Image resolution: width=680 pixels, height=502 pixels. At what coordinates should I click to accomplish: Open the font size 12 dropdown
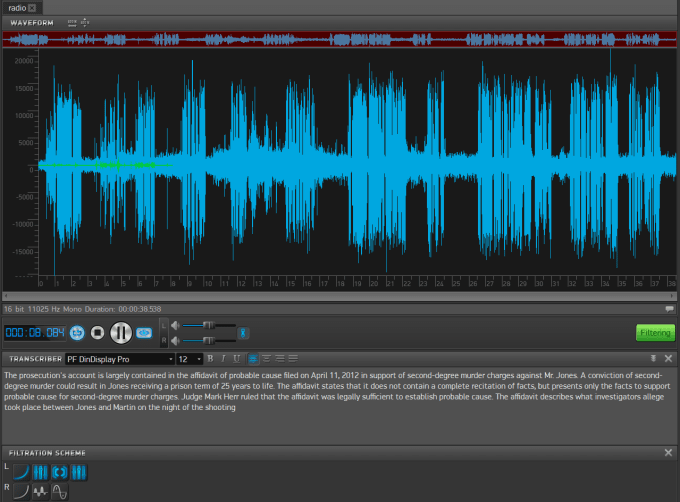coord(190,359)
